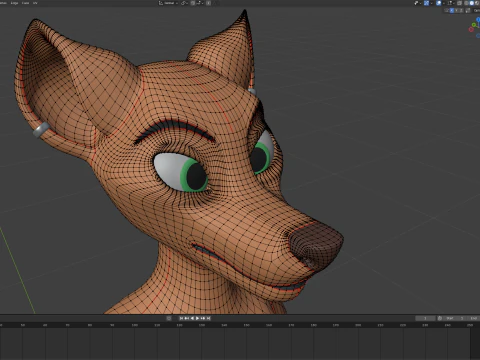Jump to the previous keyframe

(187, 318)
